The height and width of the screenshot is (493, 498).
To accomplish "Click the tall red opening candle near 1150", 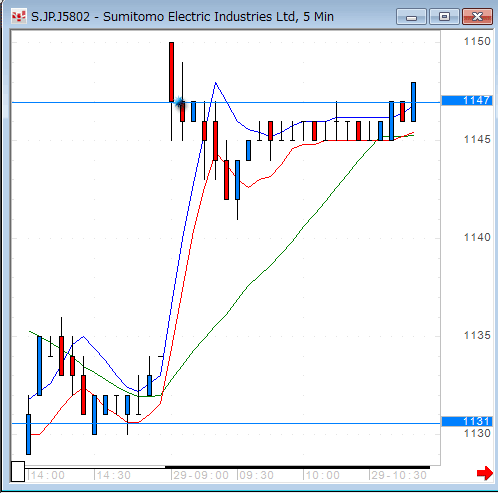I will (171, 72).
